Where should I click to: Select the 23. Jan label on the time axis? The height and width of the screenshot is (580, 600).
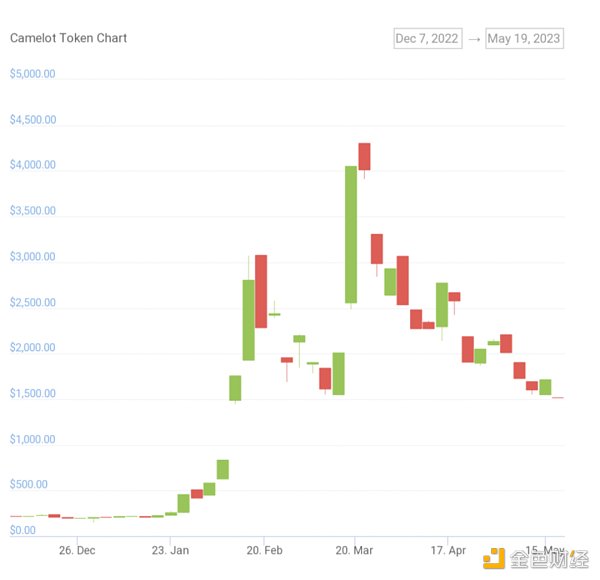pyautogui.click(x=169, y=550)
